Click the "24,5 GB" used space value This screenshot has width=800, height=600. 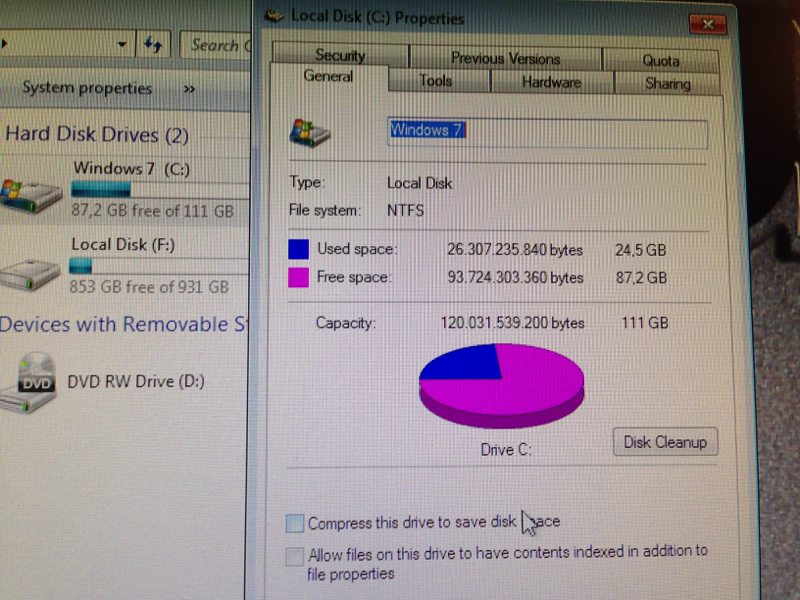pos(640,250)
